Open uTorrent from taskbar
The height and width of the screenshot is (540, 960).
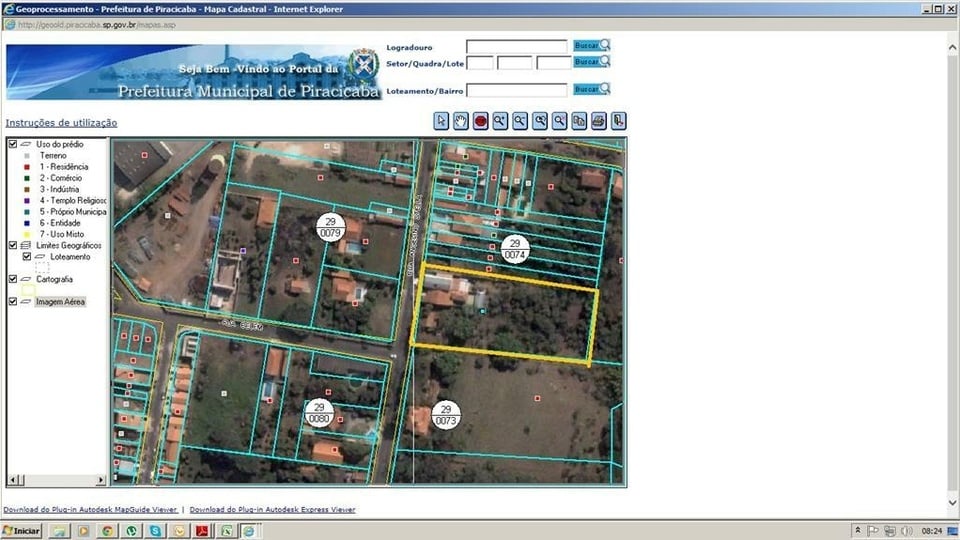[131, 531]
